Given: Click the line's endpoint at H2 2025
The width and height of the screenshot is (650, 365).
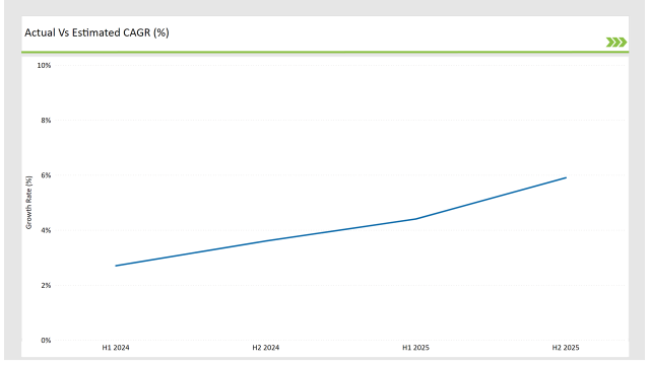Looking at the screenshot, I should [566, 178].
